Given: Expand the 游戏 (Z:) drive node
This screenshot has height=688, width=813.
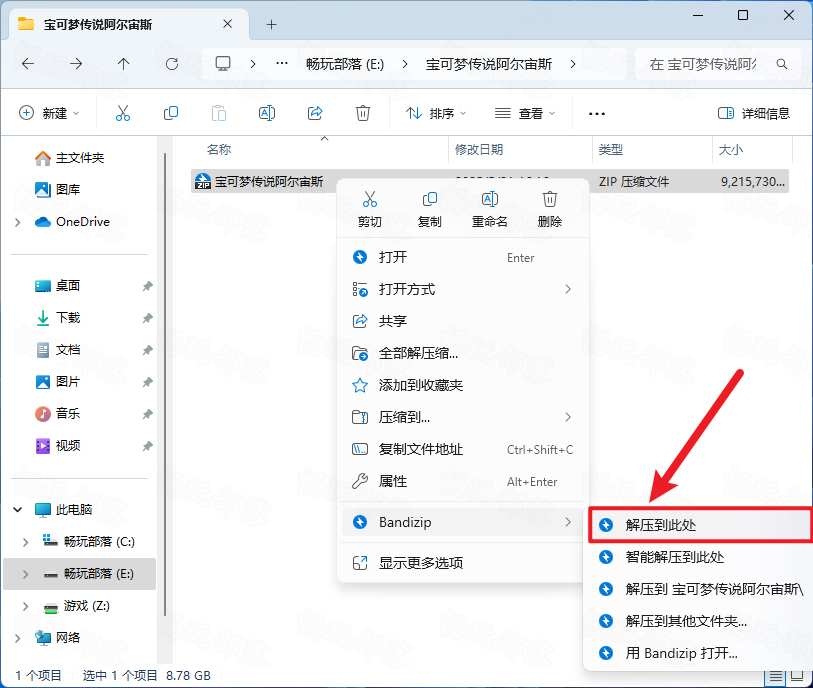Looking at the screenshot, I should [x=25, y=606].
